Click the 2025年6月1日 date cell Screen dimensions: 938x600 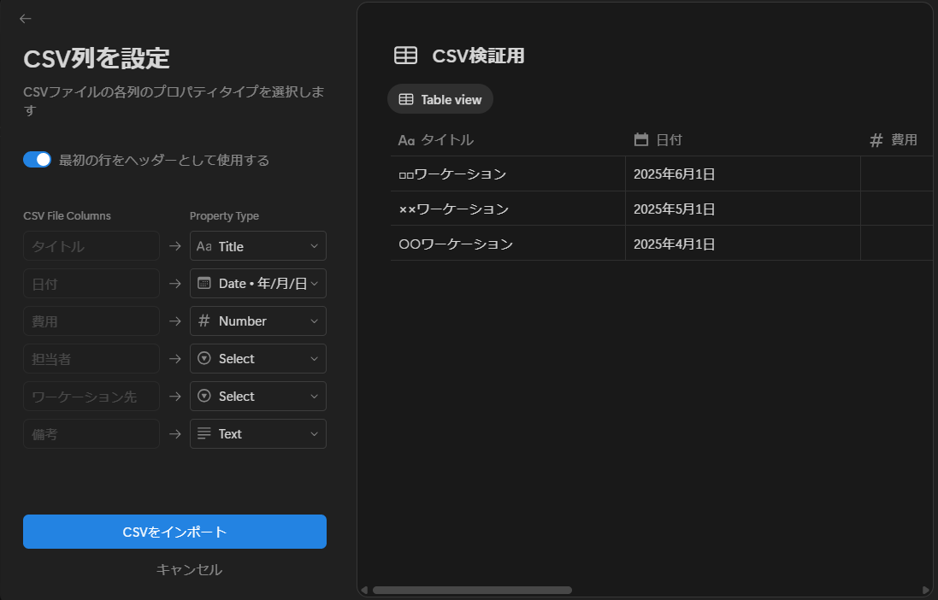[x=743, y=174]
